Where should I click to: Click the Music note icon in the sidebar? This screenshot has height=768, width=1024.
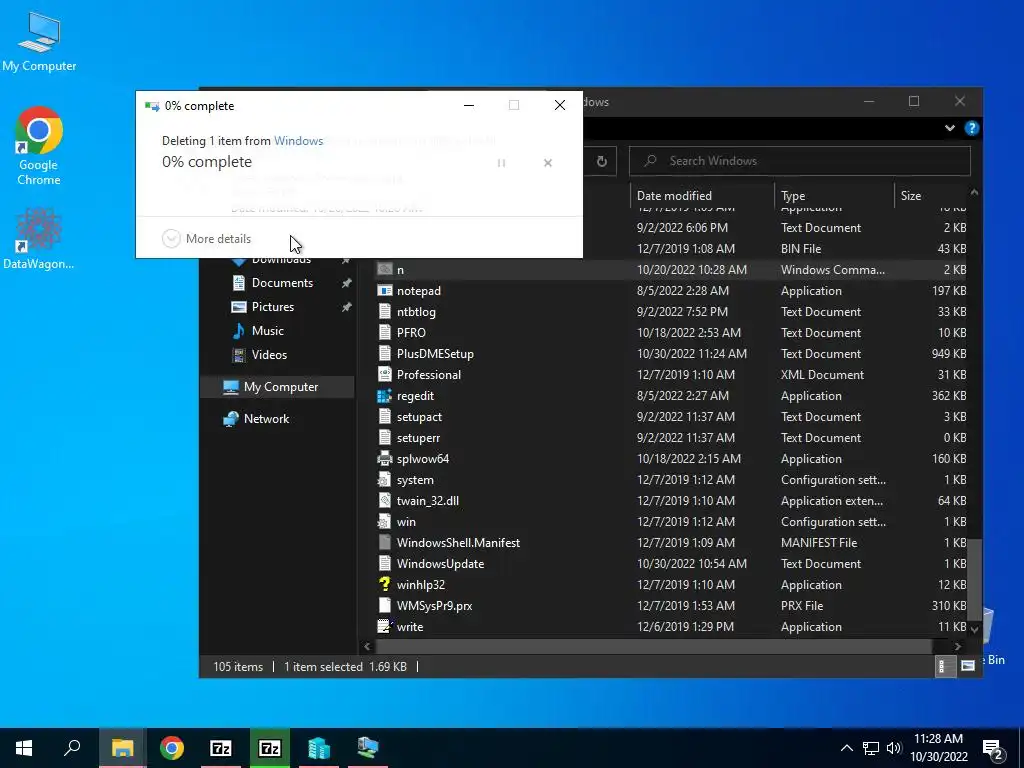[x=239, y=330]
